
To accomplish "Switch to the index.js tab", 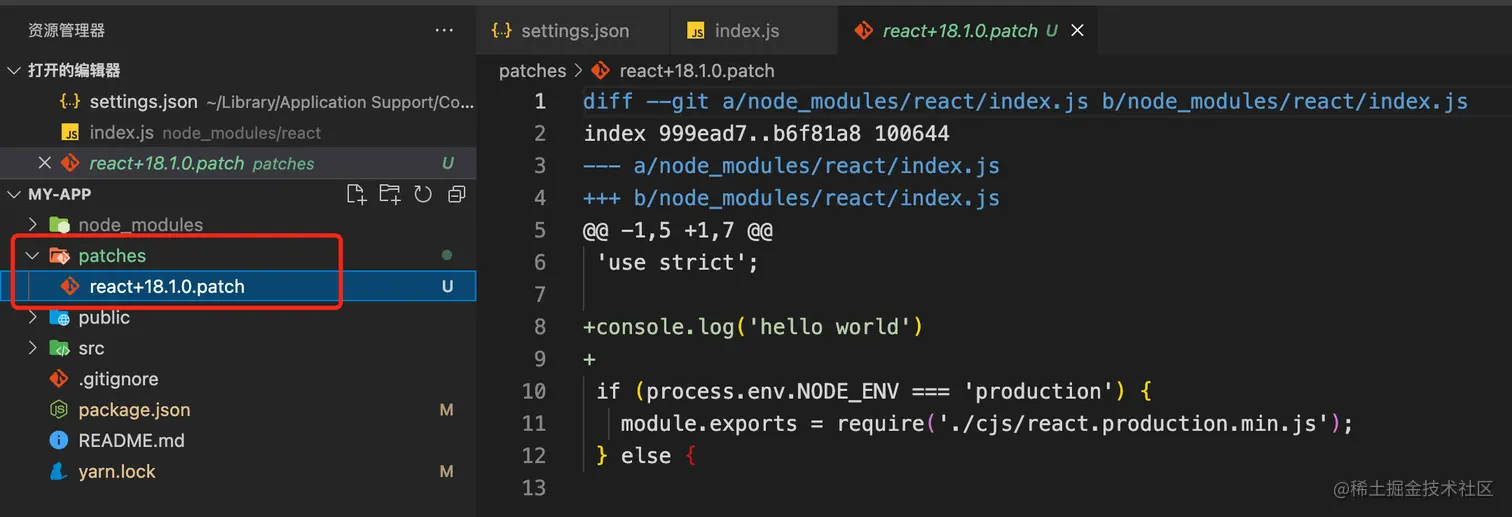I will [753, 31].
